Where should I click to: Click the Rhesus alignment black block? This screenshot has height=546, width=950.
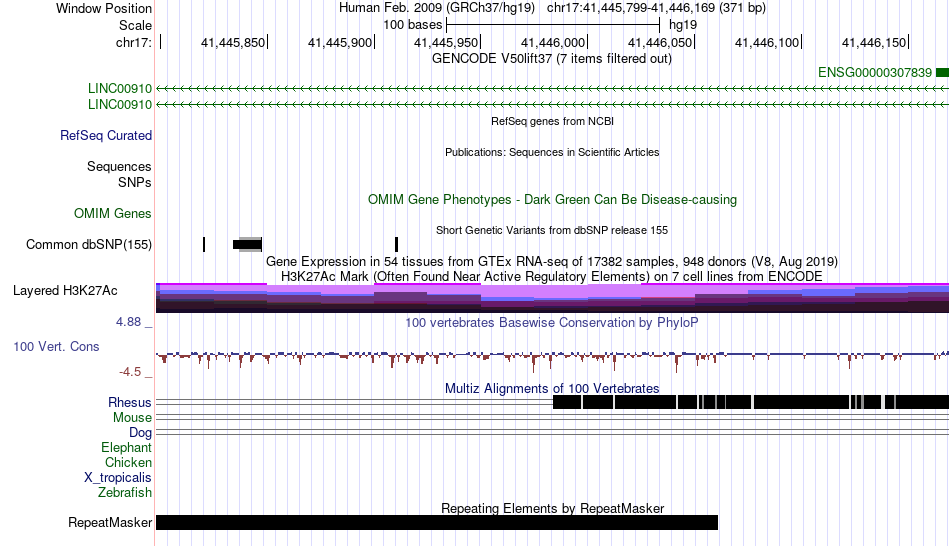tap(751, 402)
